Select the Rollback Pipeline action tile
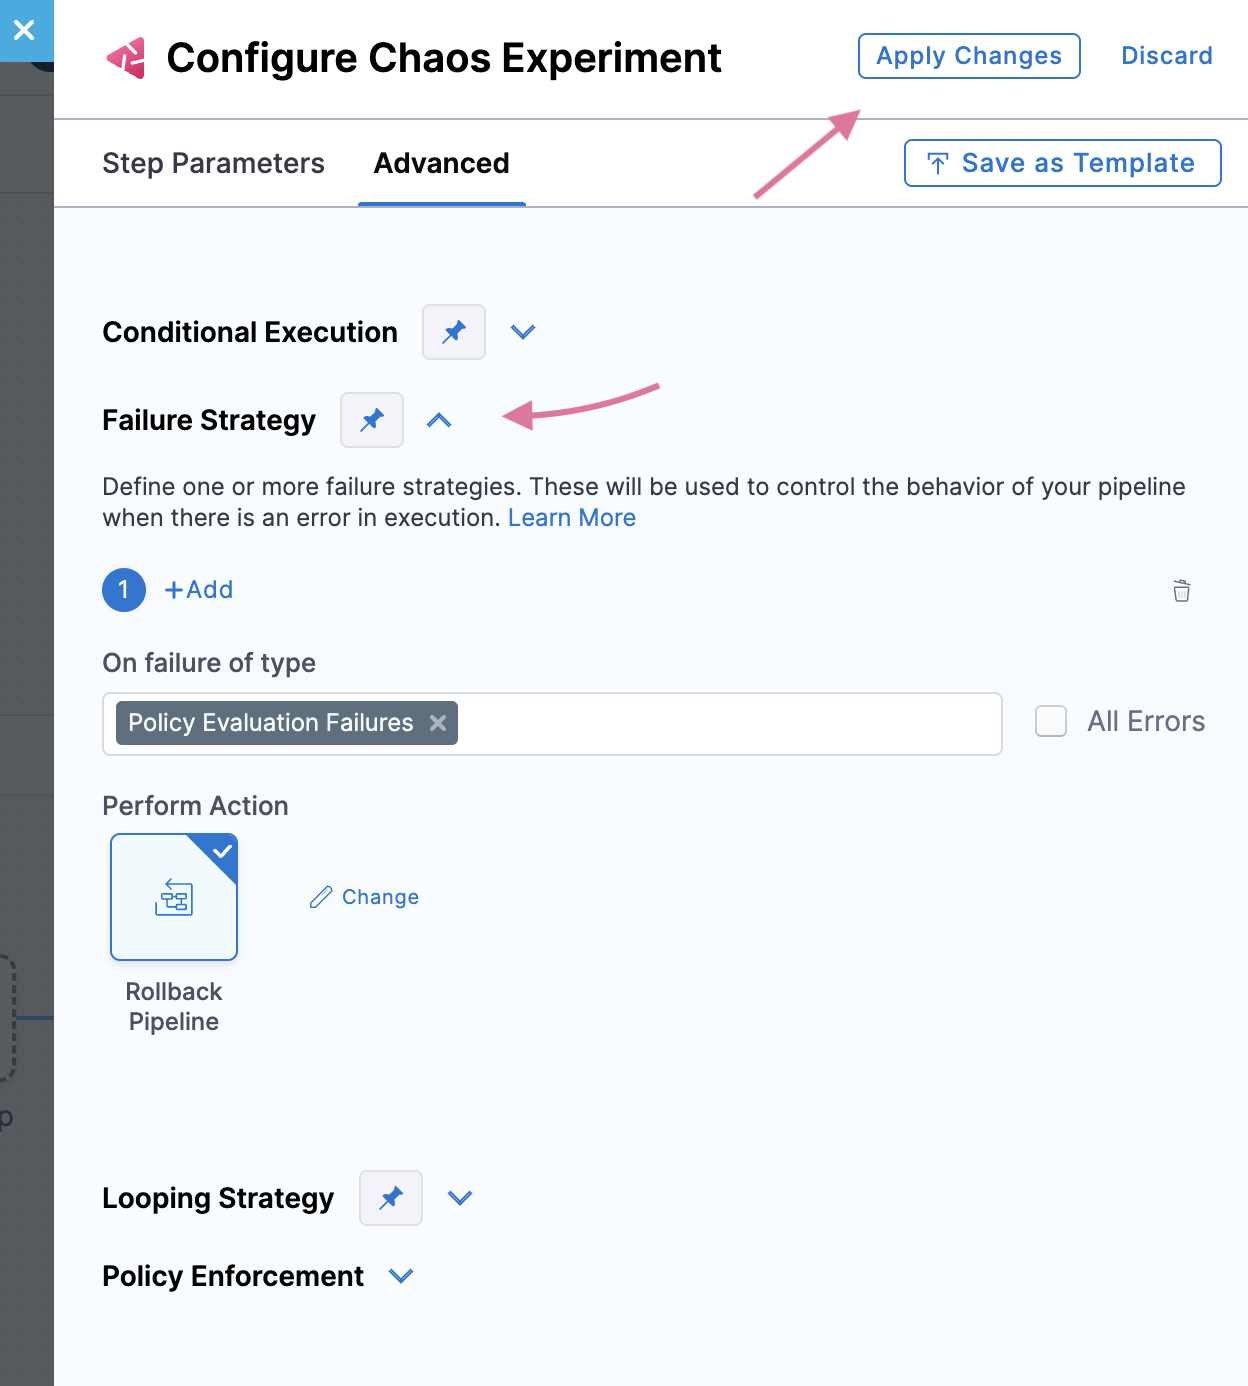Viewport: 1248px width, 1386px height. tap(174, 897)
